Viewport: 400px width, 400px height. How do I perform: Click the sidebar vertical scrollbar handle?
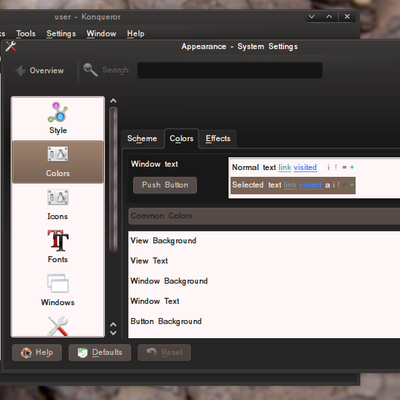[x=113, y=179]
